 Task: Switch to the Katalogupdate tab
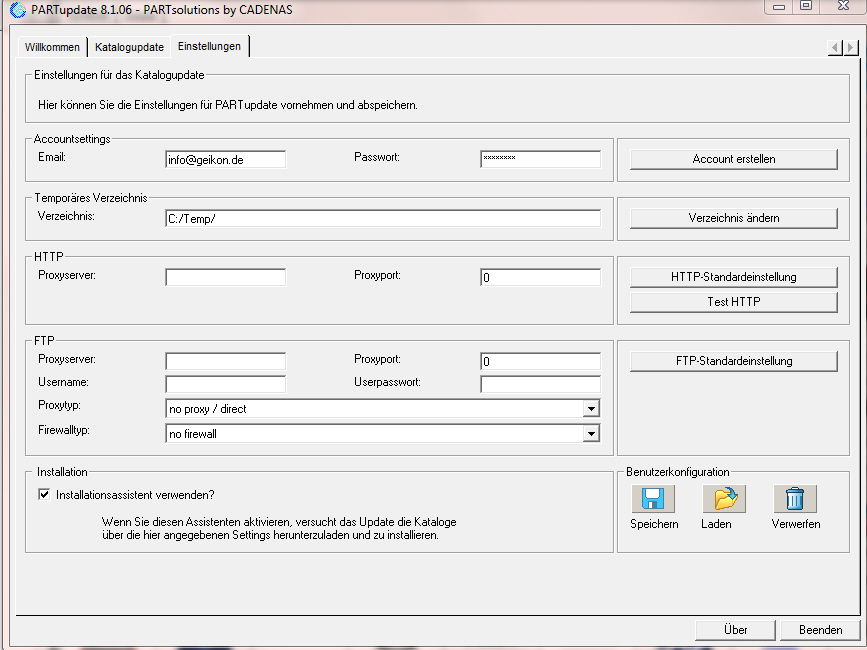[x=129, y=47]
